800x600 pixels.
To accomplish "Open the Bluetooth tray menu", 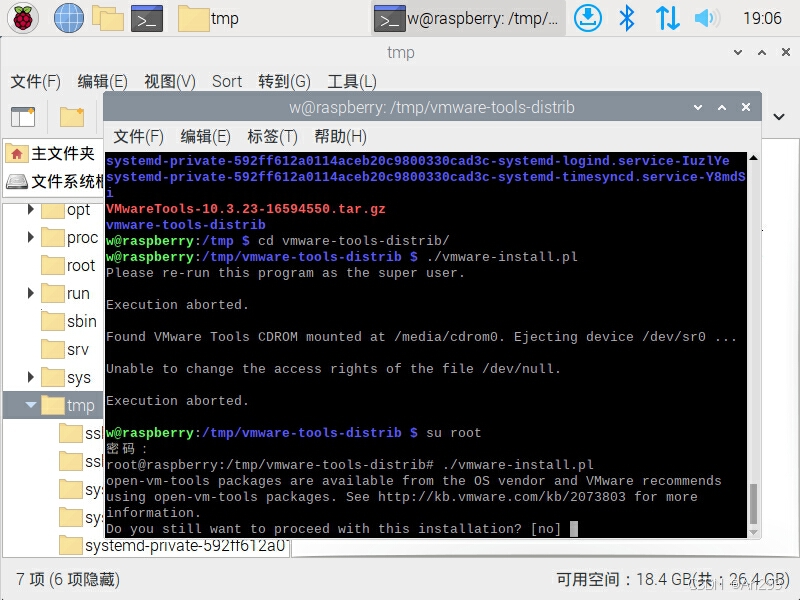I will (627, 19).
